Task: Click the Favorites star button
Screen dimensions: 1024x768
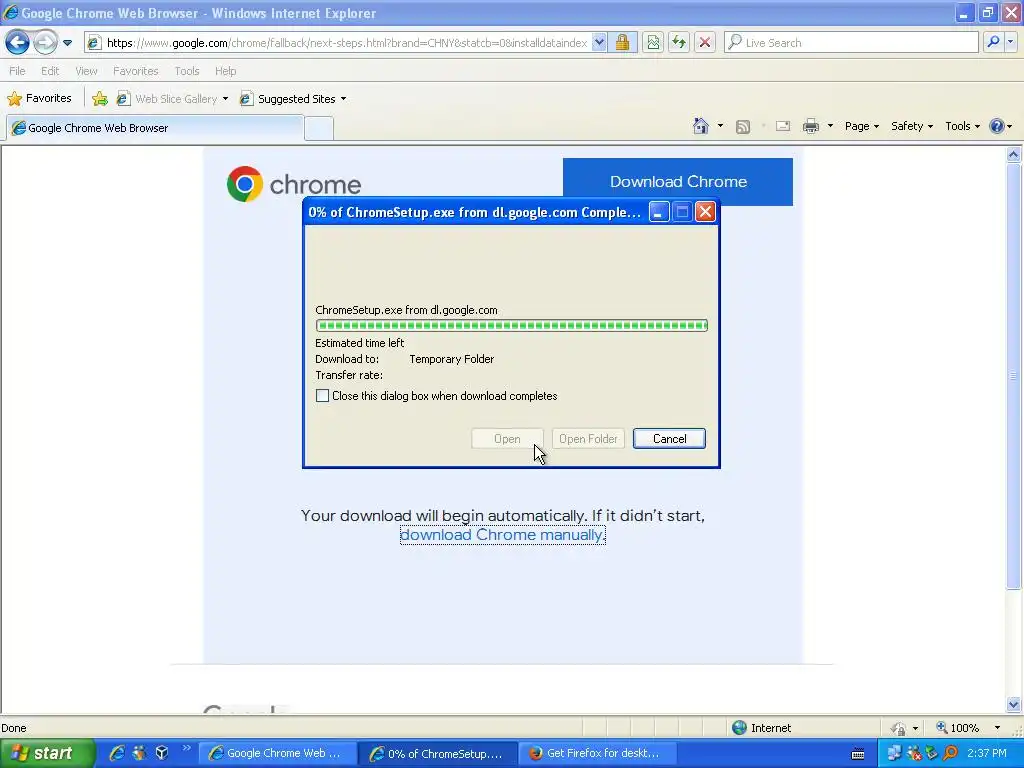Action: [39, 99]
